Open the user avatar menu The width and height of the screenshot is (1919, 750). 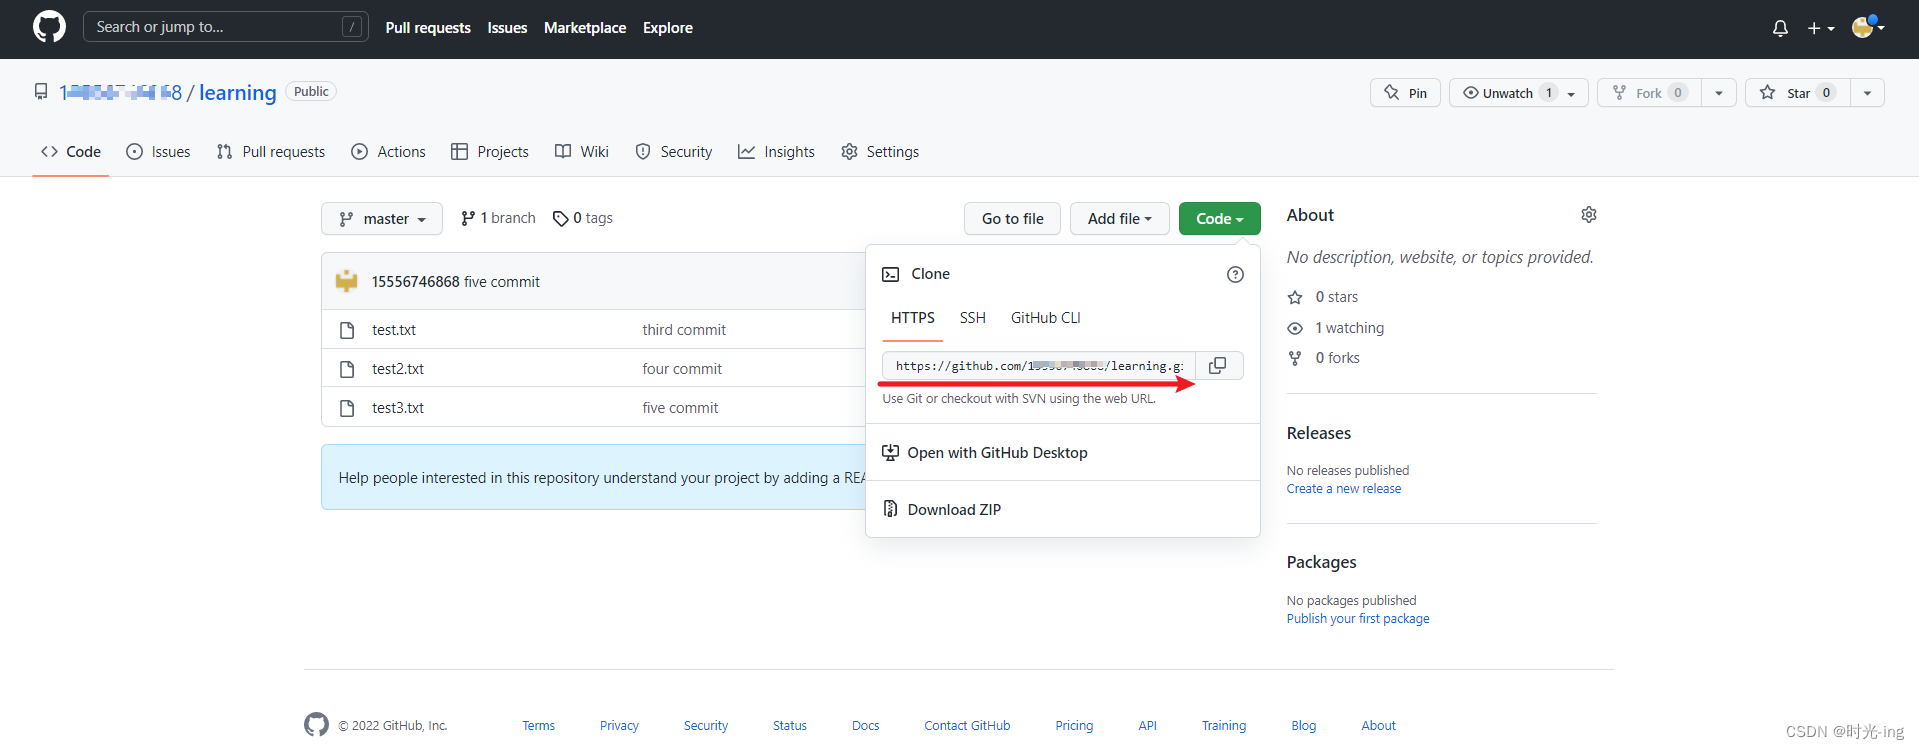(1868, 27)
